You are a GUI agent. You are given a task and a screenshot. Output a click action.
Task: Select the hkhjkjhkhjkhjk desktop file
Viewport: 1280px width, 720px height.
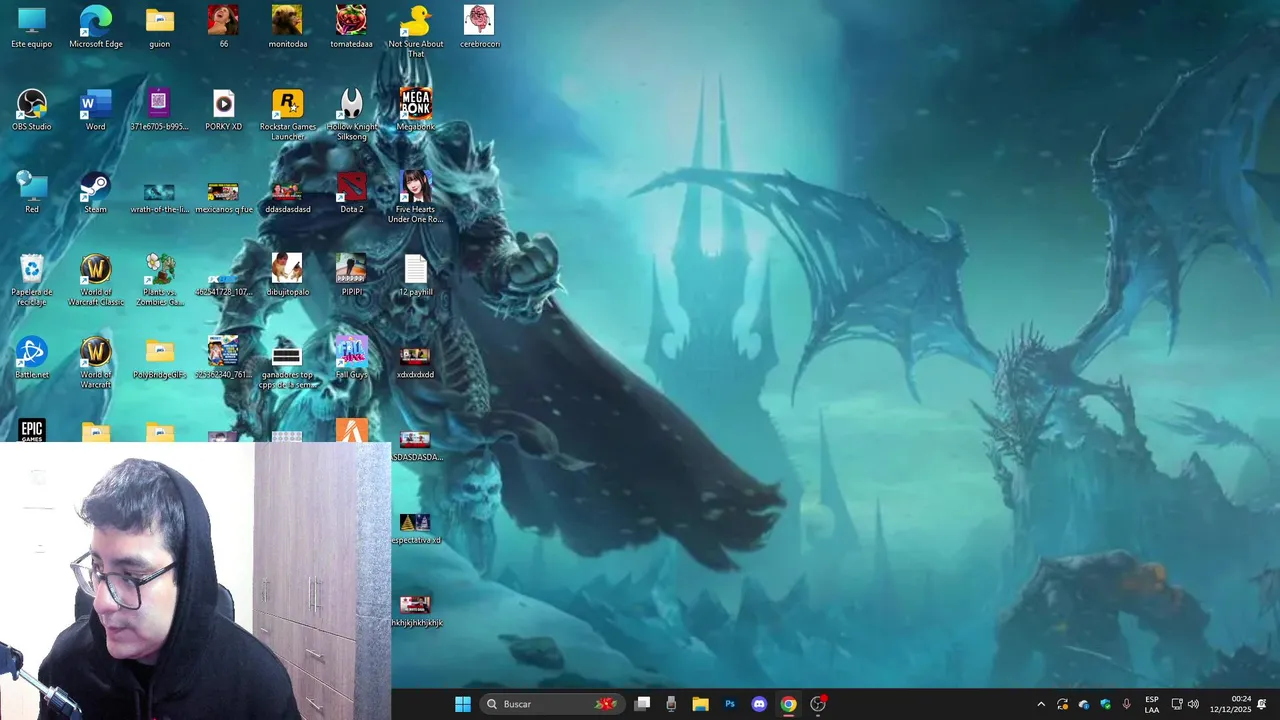coord(415,611)
